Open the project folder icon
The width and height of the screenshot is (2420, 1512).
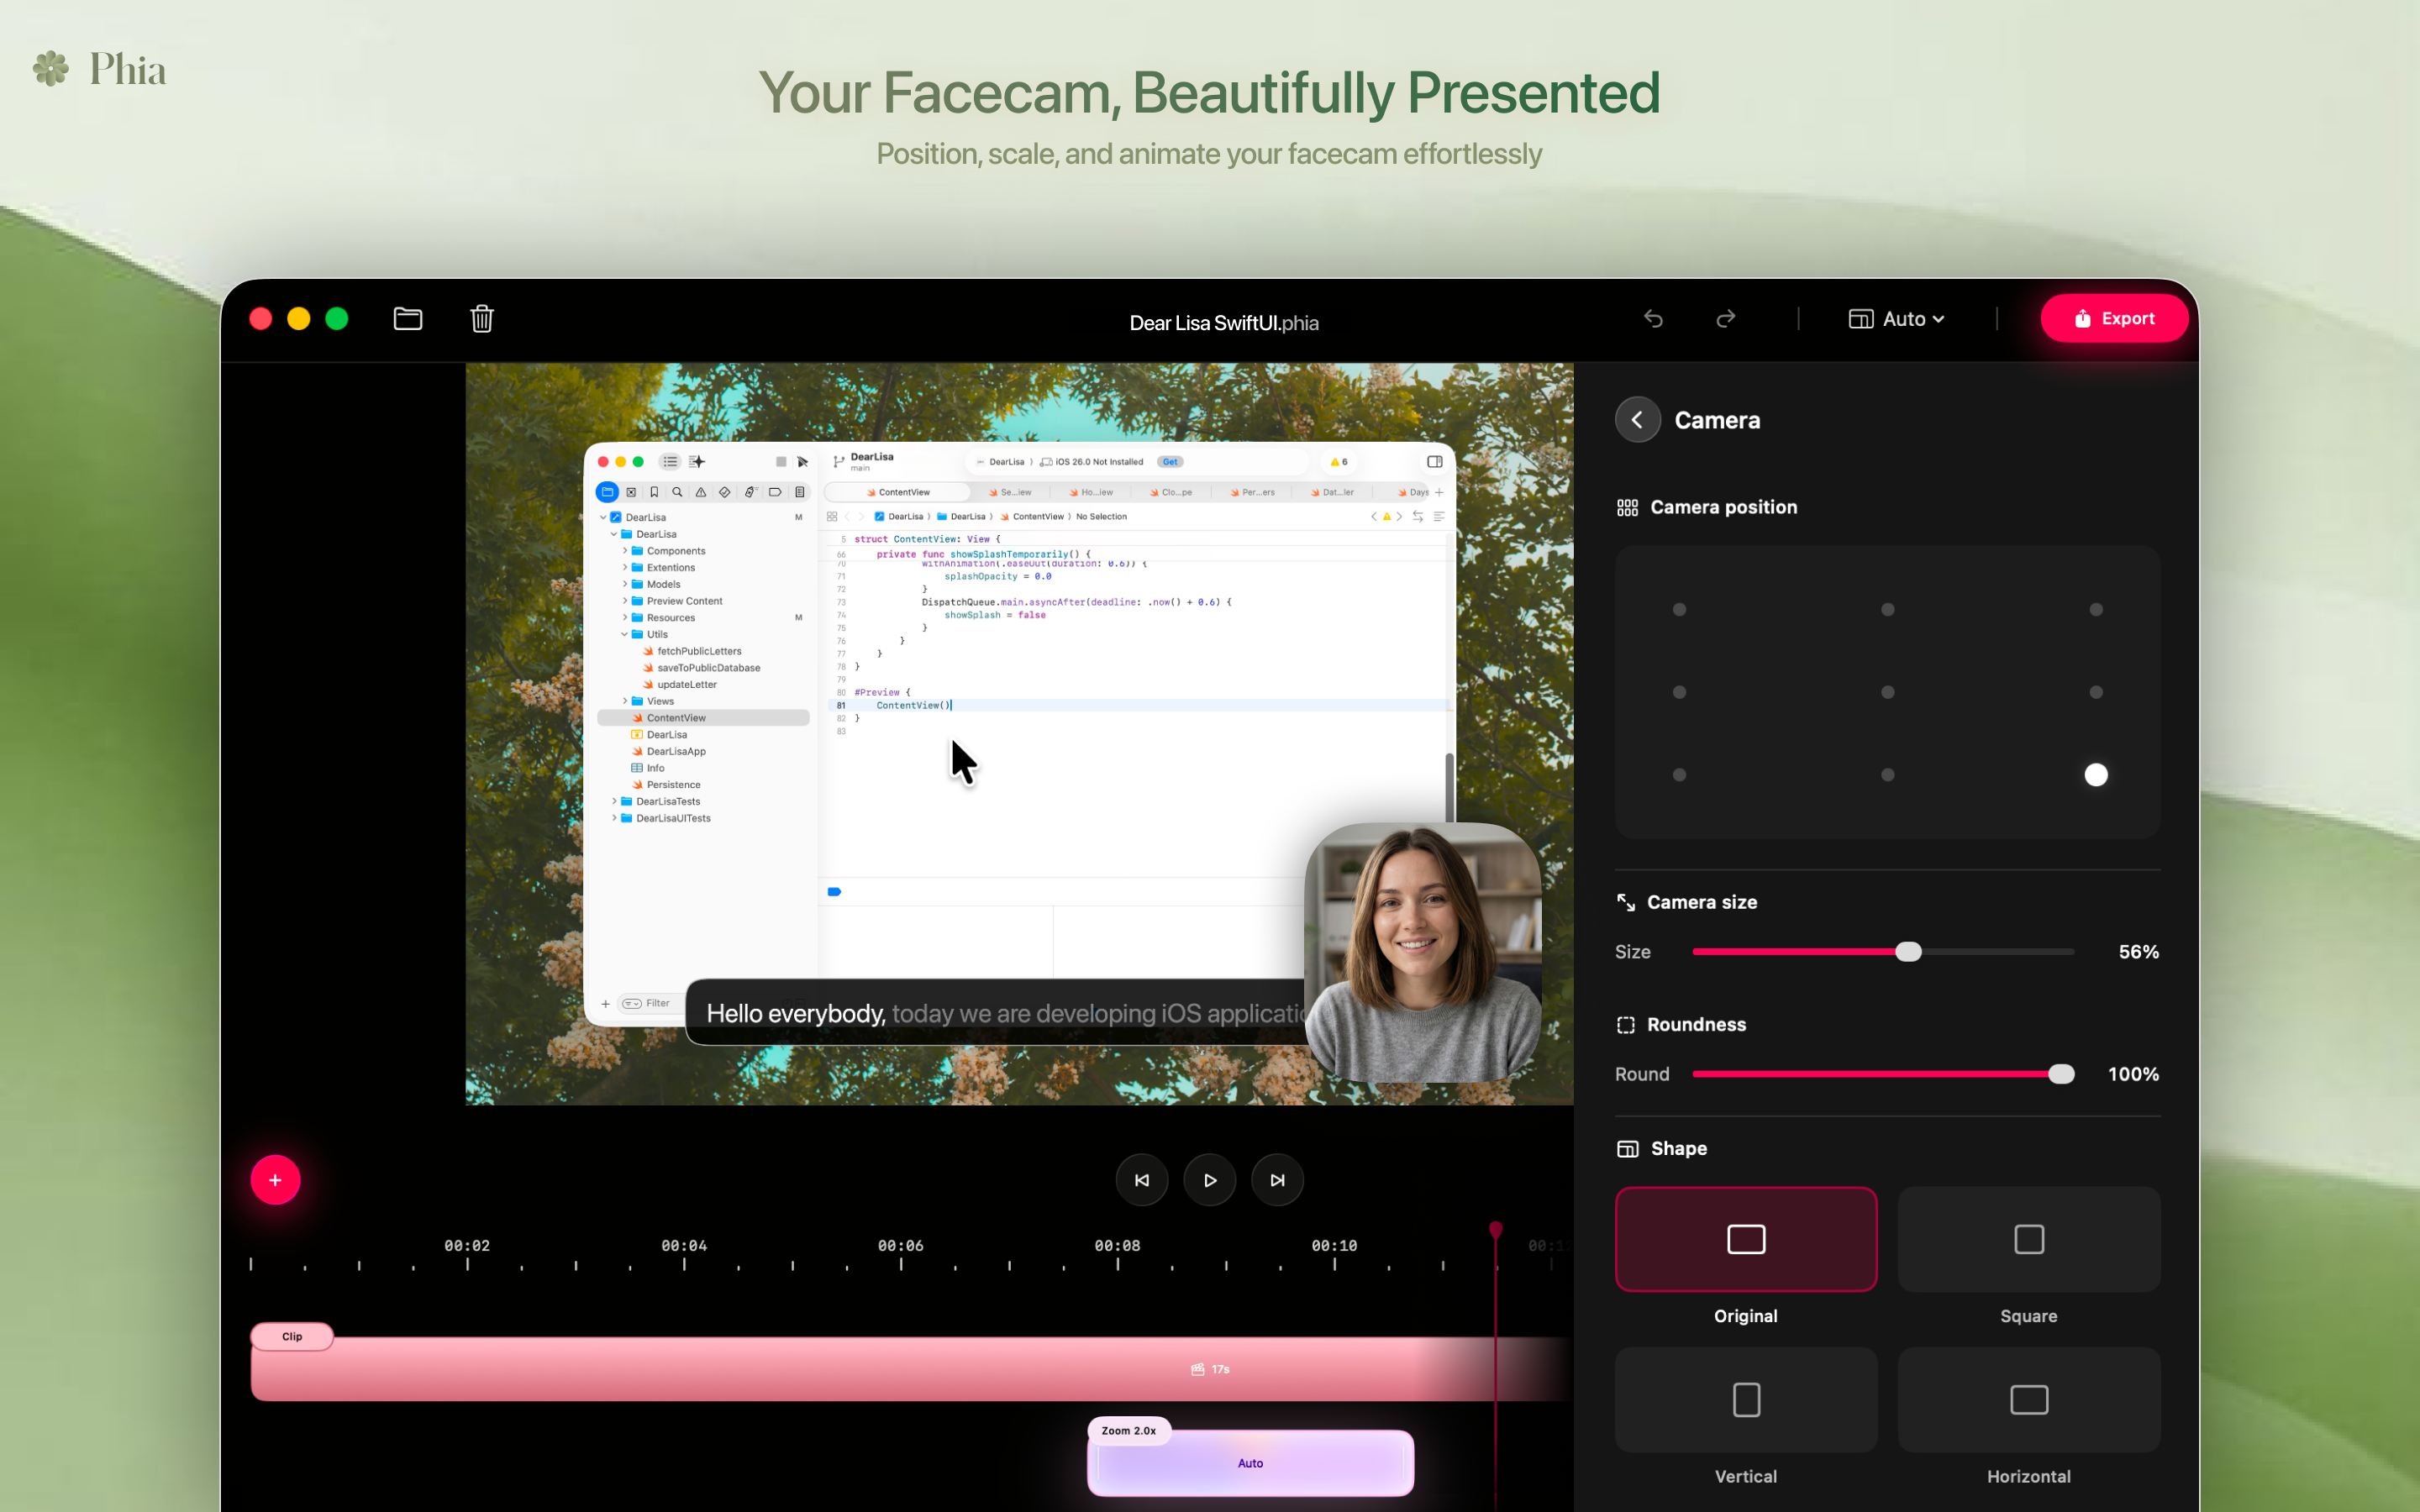click(x=407, y=319)
